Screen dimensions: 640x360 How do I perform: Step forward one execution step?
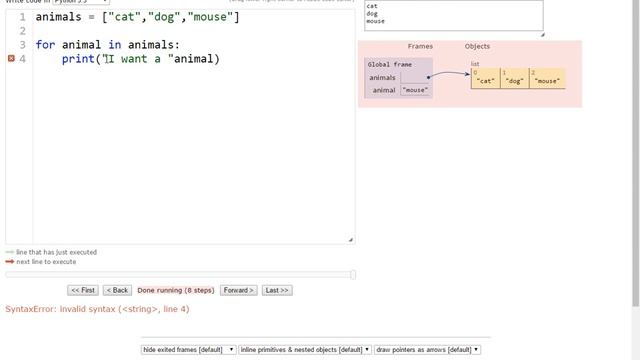coord(239,290)
